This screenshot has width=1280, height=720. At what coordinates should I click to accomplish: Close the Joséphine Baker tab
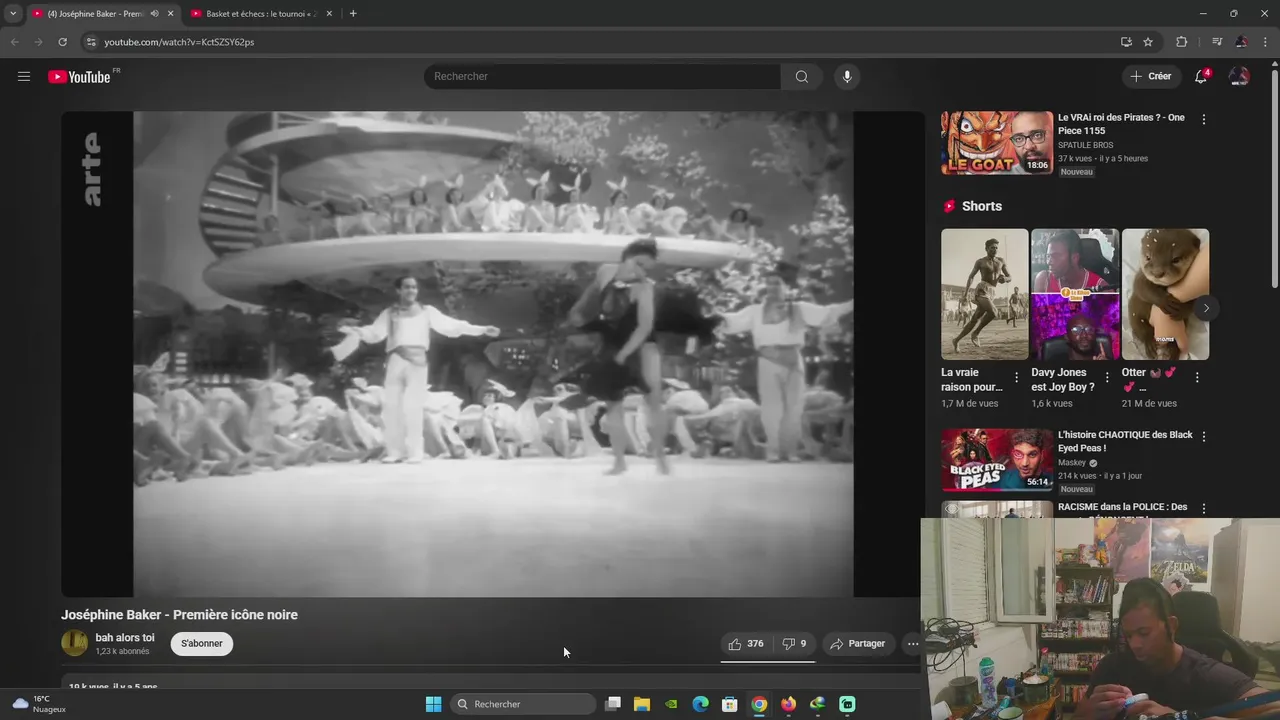(170, 14)
